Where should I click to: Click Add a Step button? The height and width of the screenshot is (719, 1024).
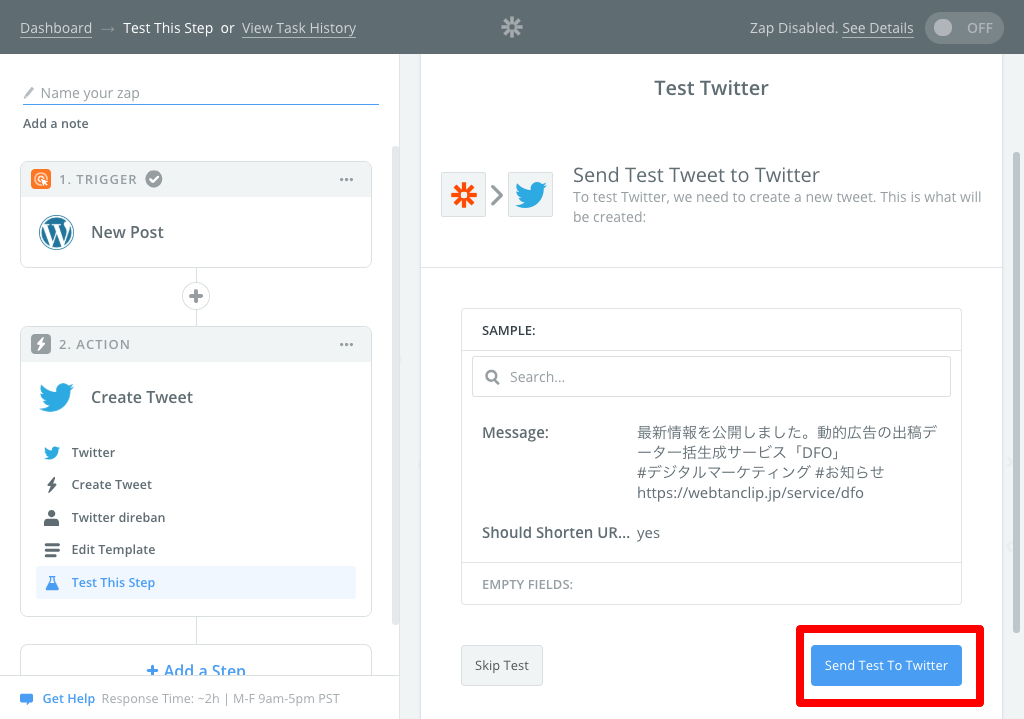click(x=196, y=669)
